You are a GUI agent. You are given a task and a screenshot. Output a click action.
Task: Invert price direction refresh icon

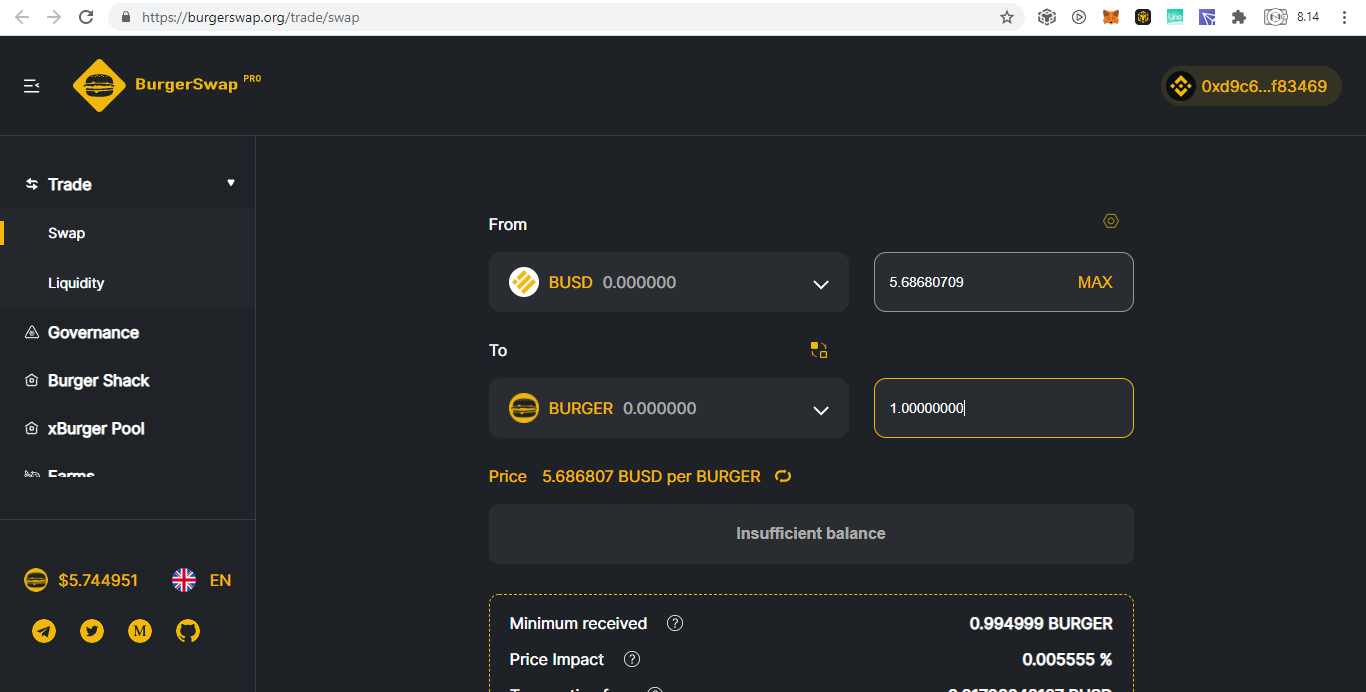[x=783, y=476]
